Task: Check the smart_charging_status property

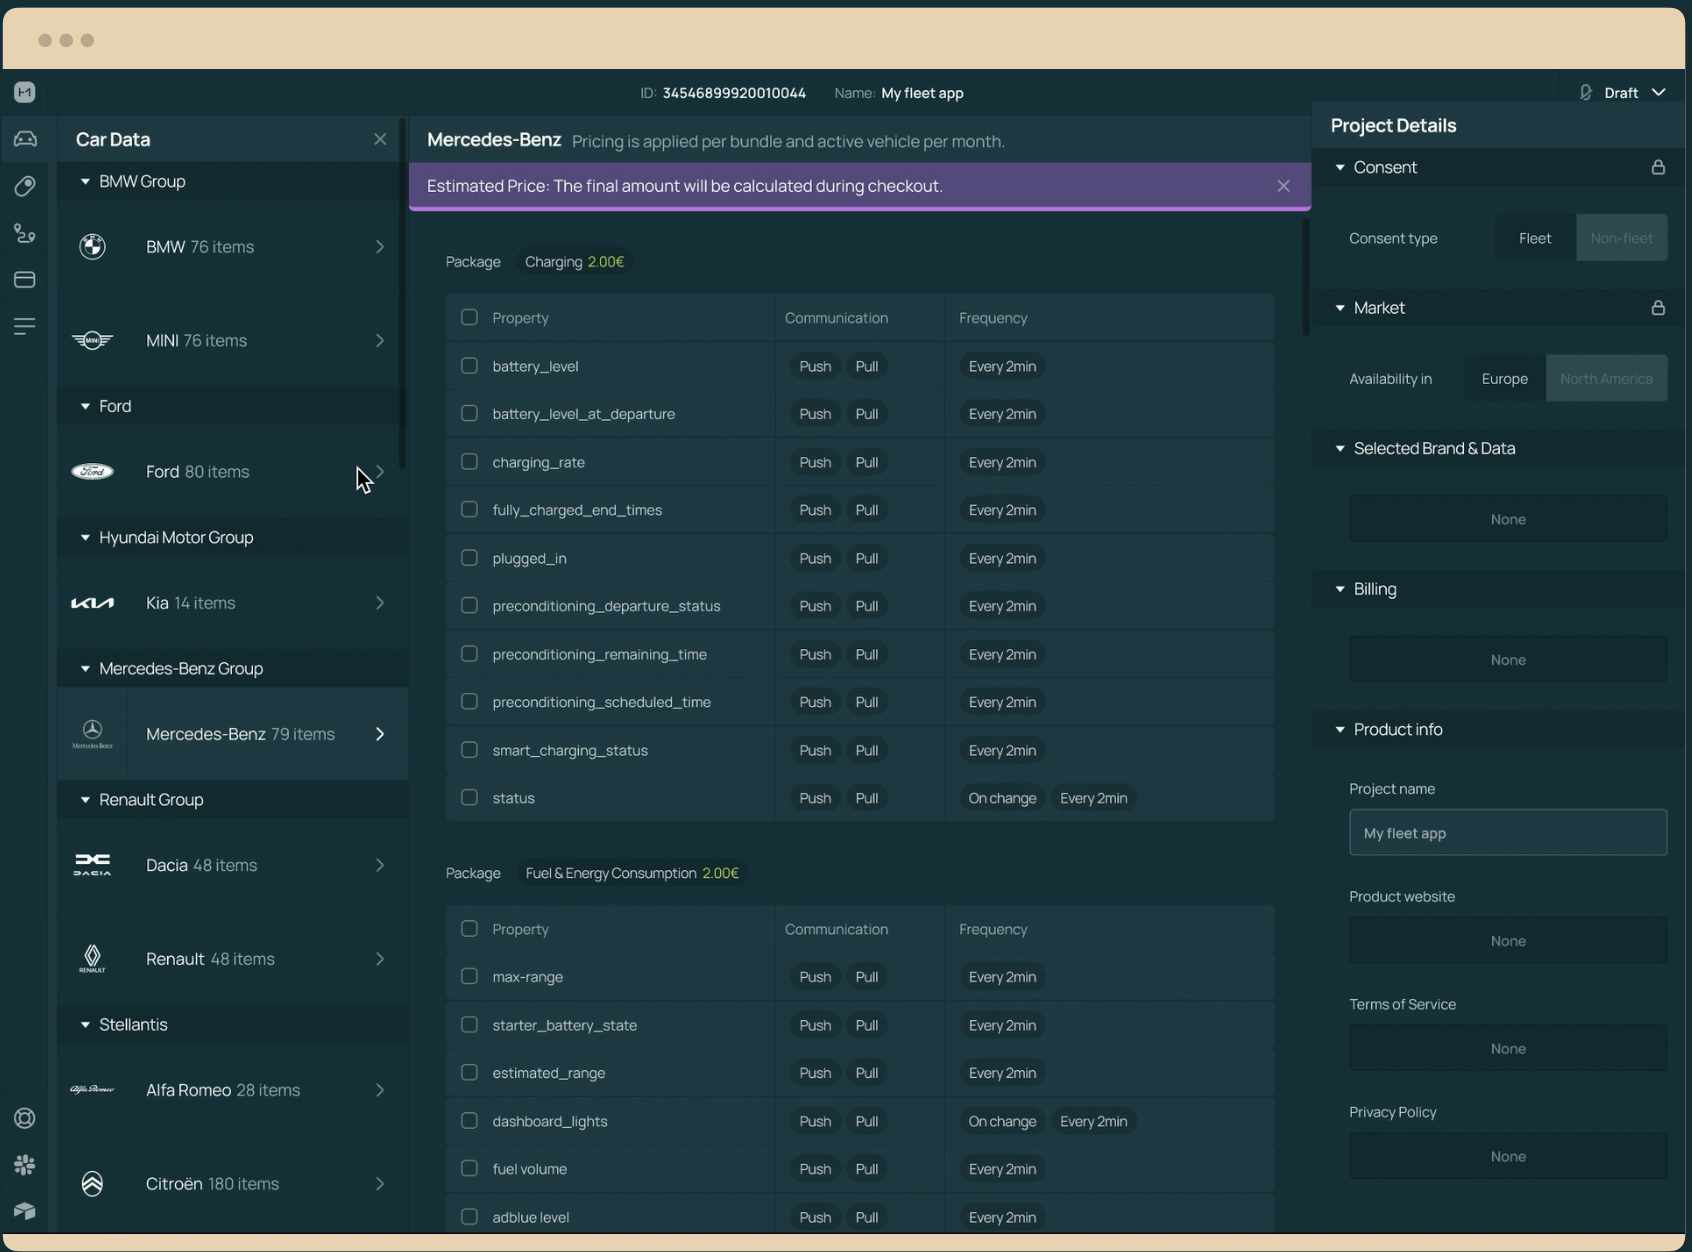Action: (x=469, y=750)
